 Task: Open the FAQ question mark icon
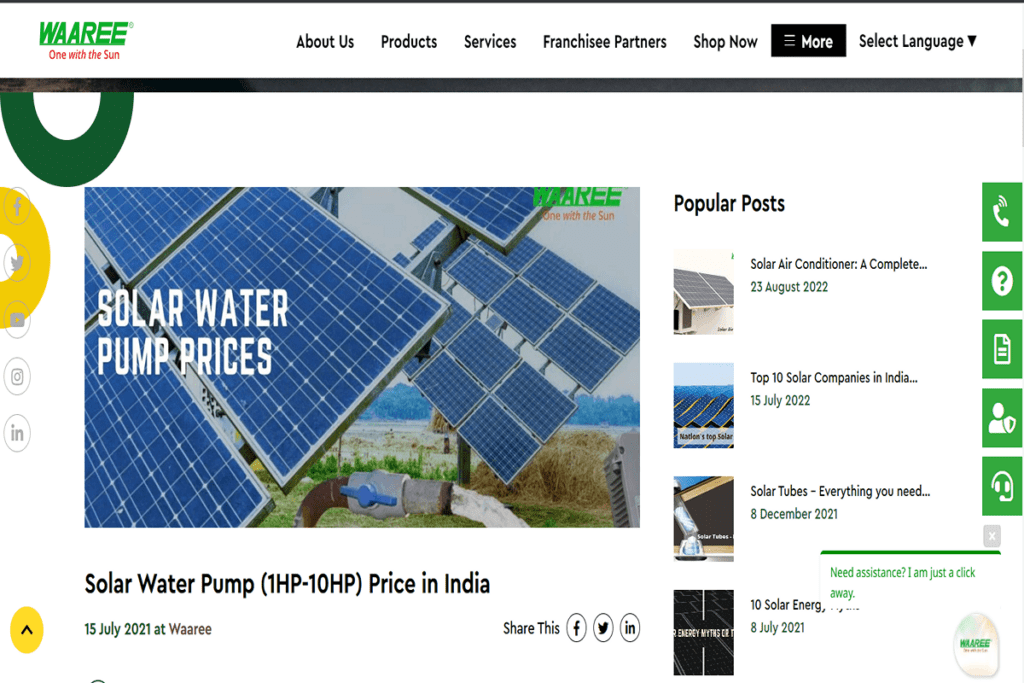click(1001, 281)
